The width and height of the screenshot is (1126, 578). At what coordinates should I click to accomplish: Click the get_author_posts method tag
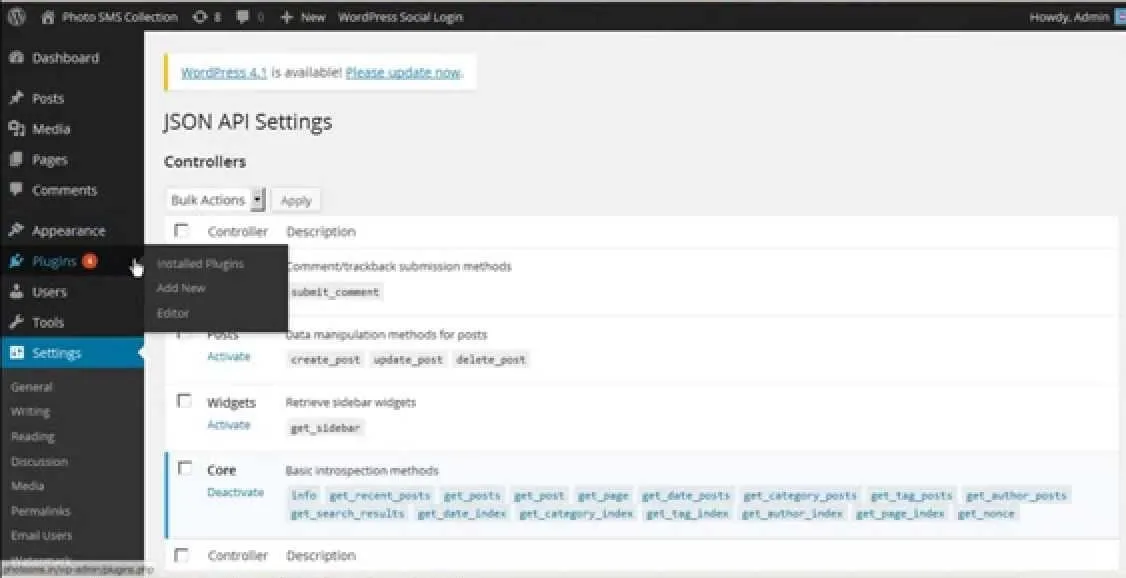tap(1016, 495)
